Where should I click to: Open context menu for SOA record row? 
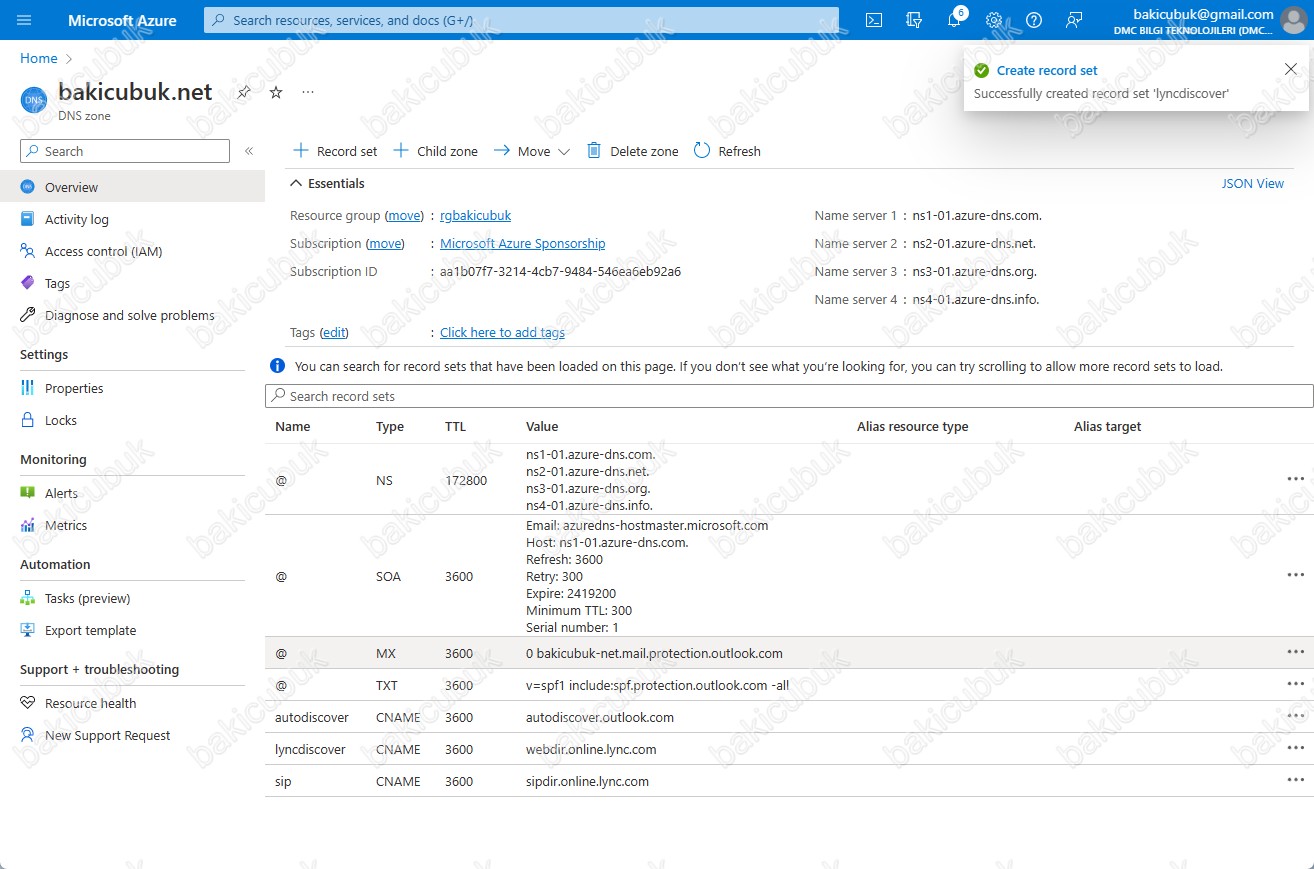[1296, 575]
